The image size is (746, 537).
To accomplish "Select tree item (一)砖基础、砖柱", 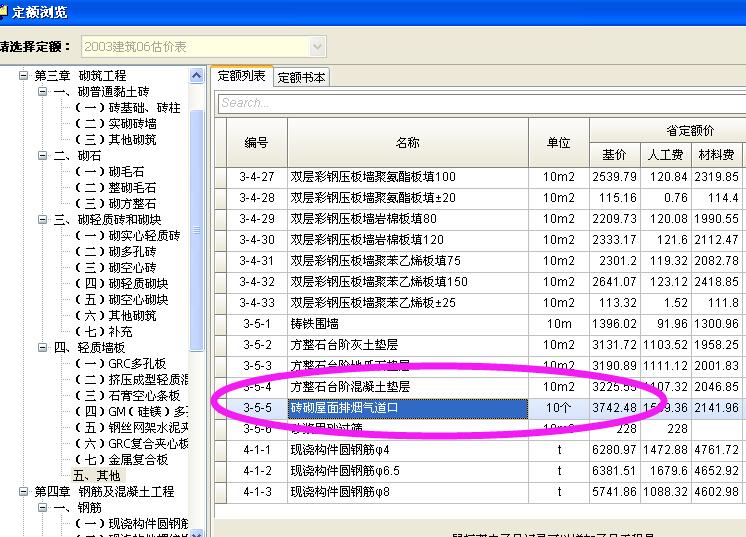I will coord(127,107).
